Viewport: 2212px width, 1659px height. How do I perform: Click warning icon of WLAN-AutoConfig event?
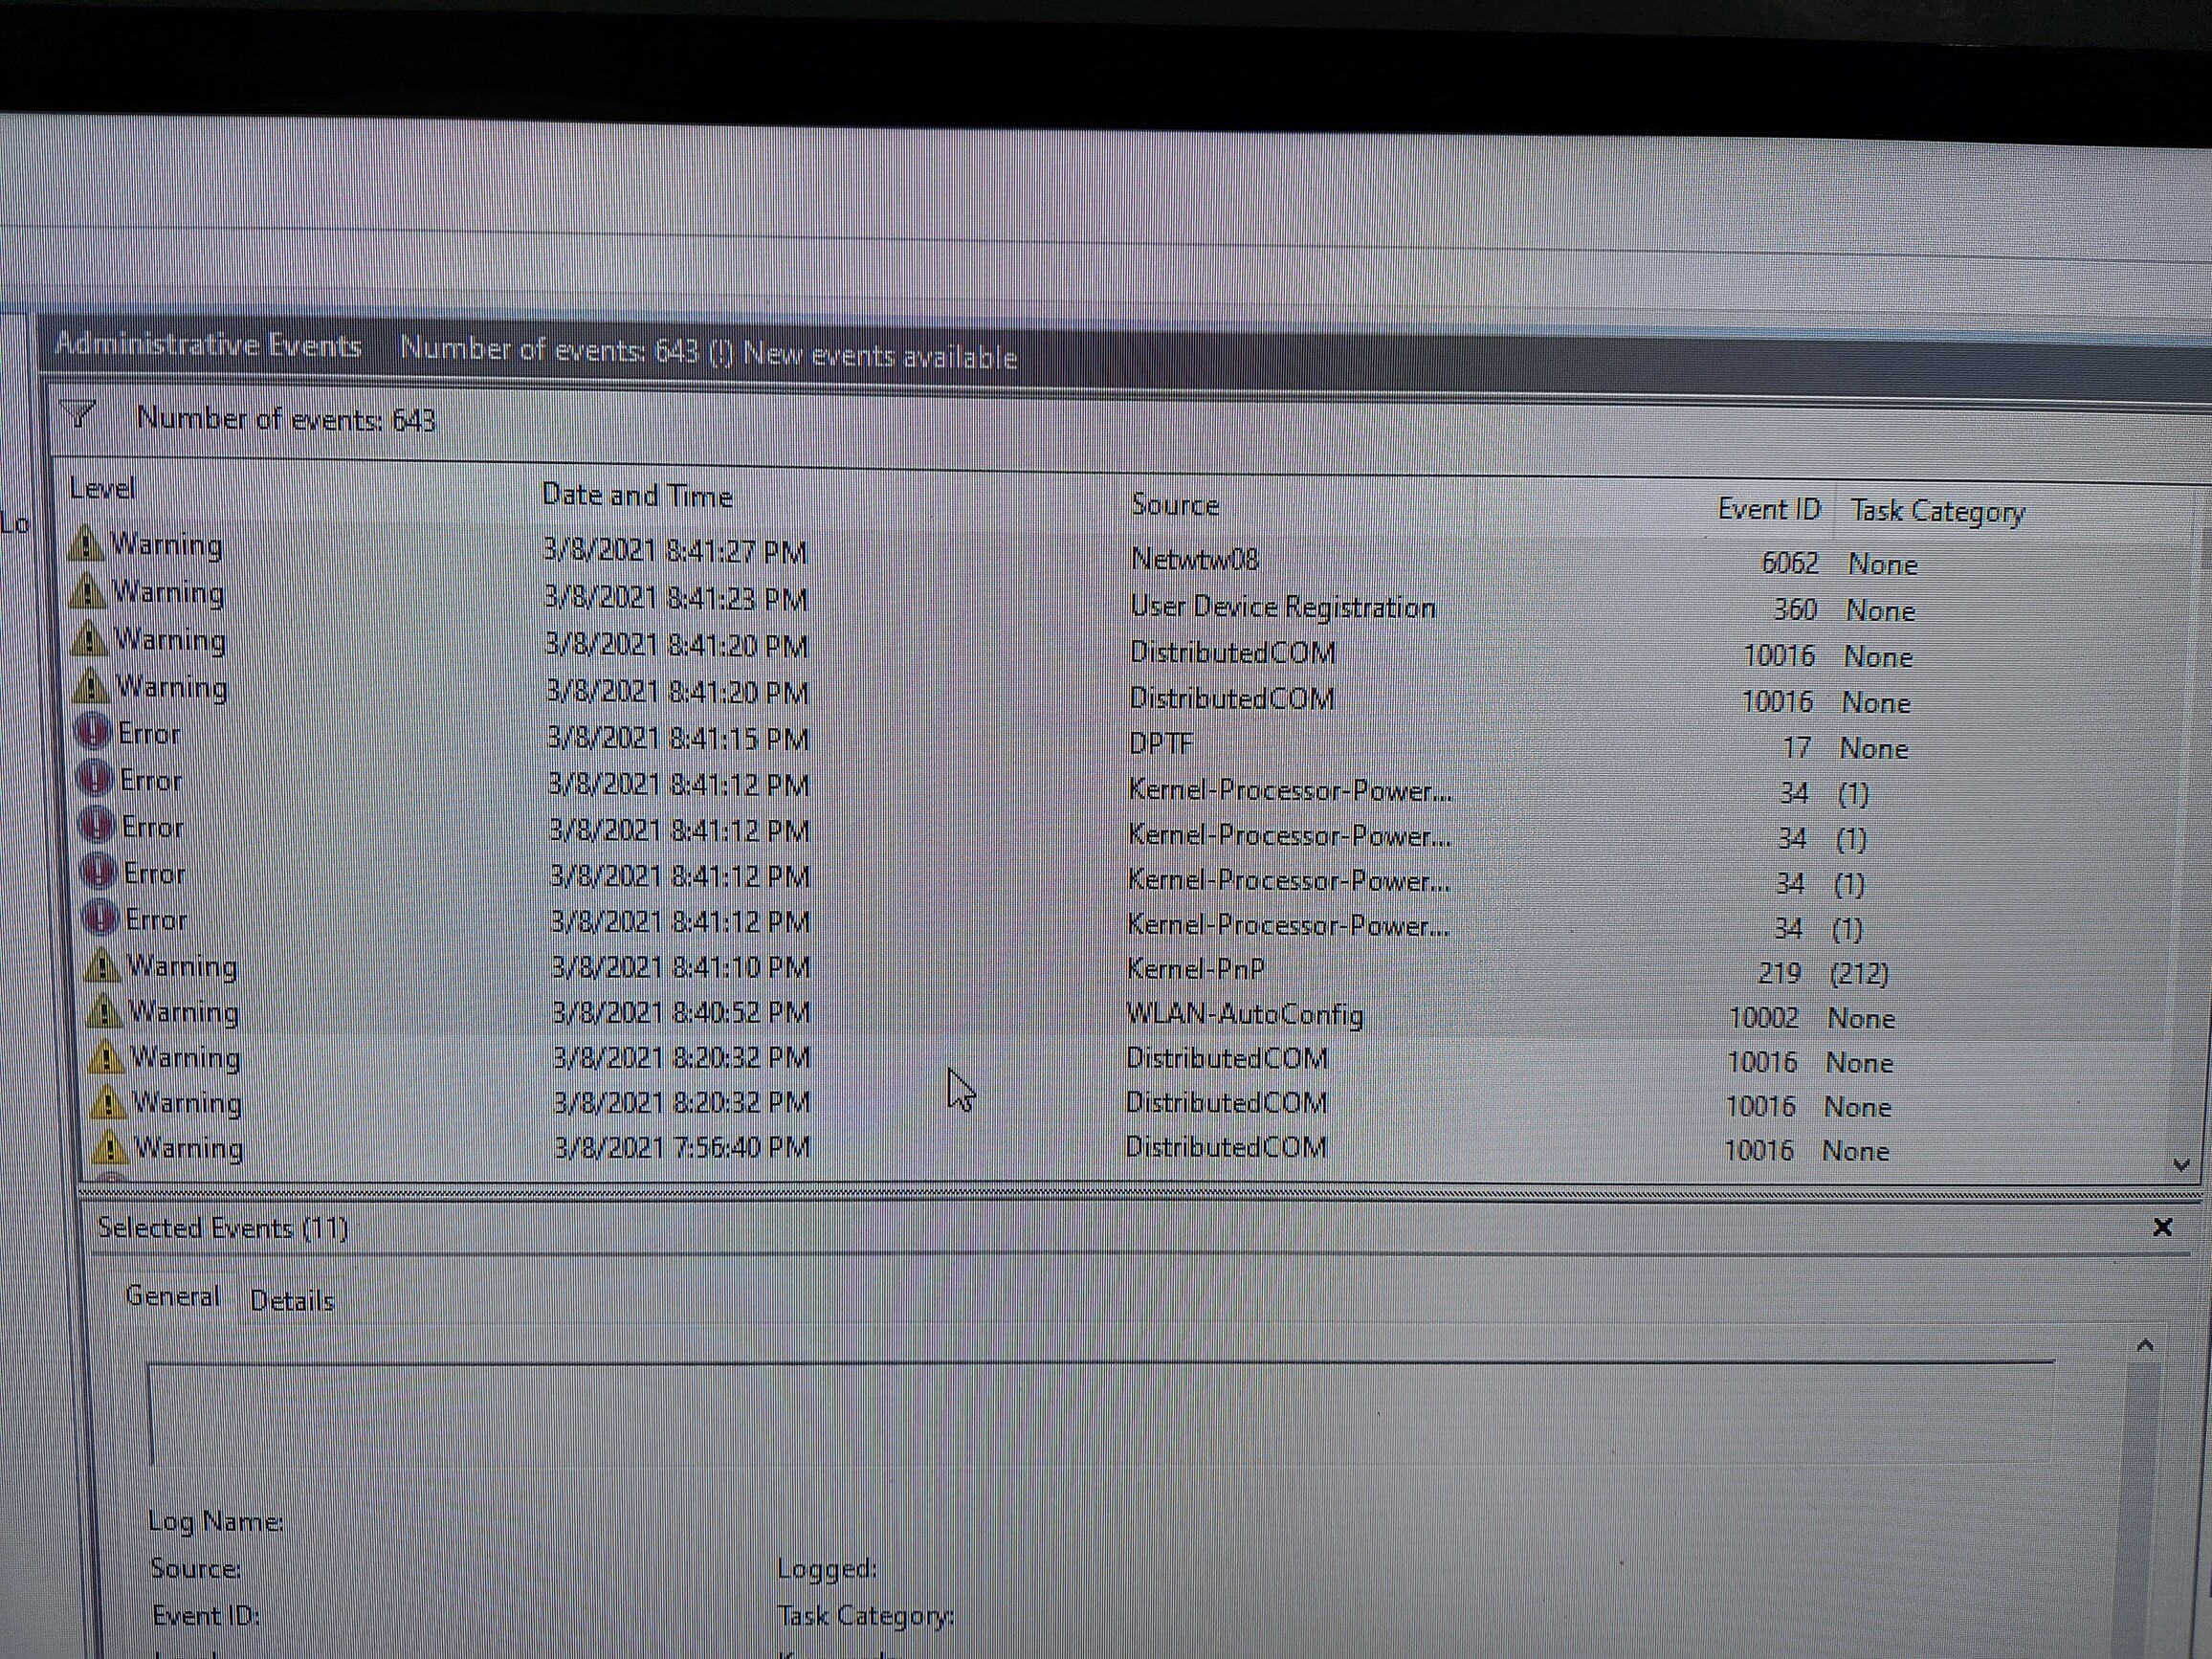tap(104, 1012)
